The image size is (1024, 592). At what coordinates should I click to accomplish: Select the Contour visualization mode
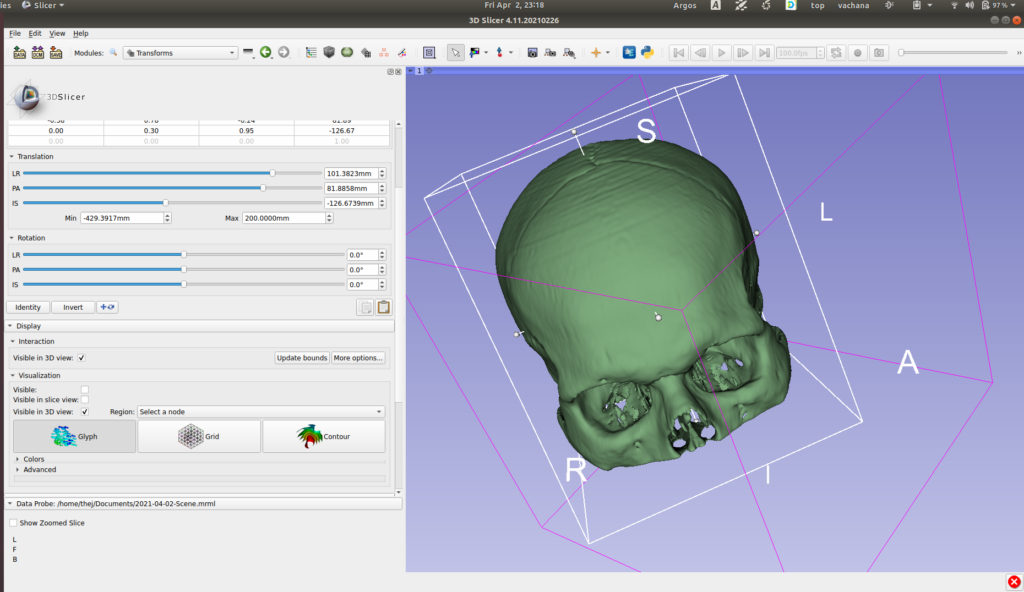coord(324,436)
